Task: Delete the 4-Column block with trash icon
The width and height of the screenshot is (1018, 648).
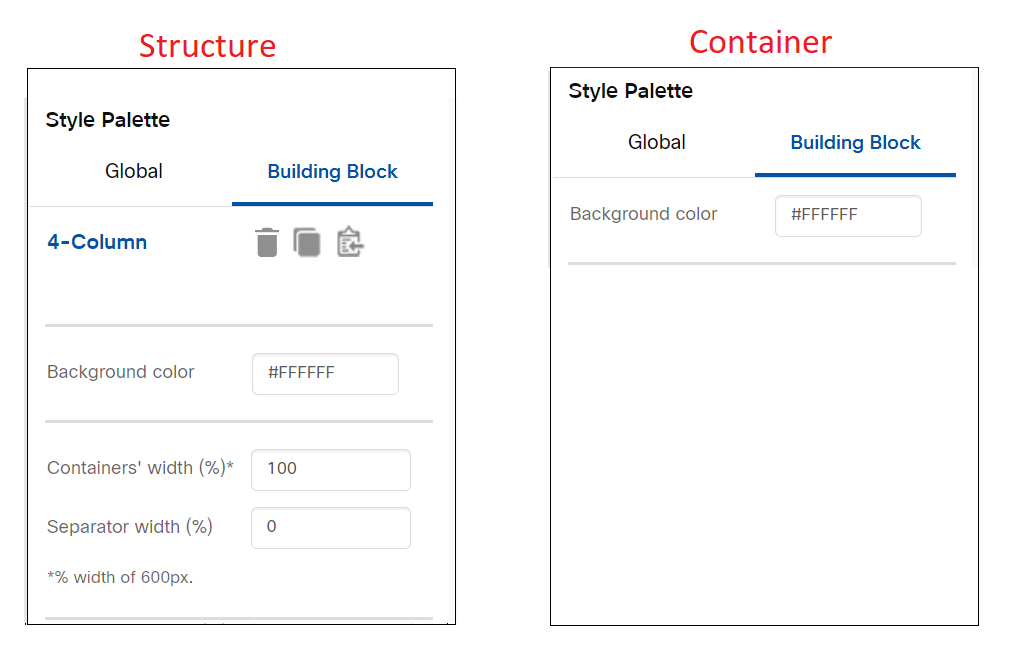Action: [267, 242]
